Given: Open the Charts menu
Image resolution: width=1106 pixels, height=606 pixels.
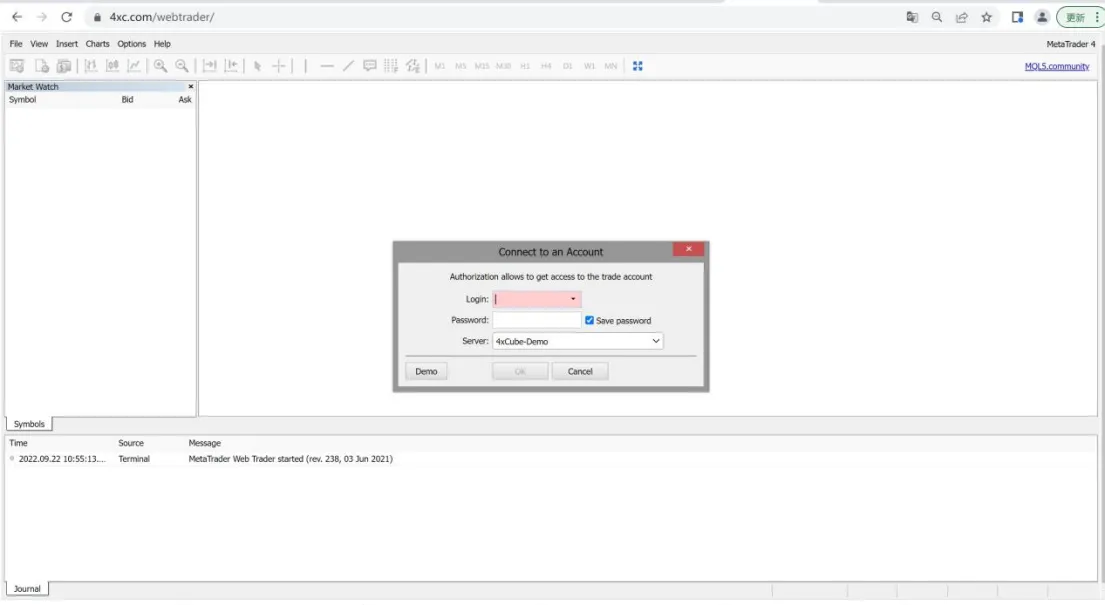Looking at the screenshot, I should 97,44.
